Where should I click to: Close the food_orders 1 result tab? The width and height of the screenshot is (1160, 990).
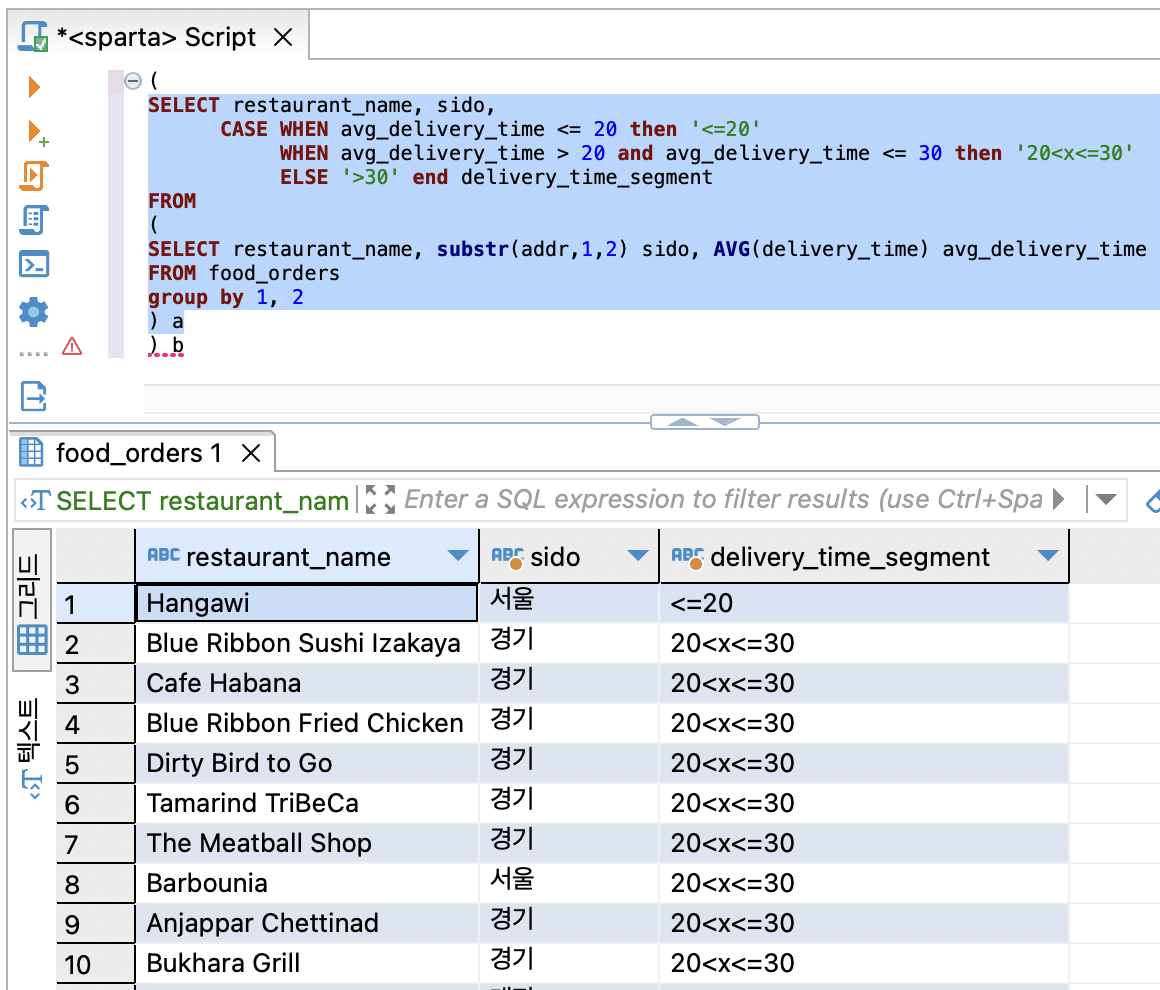[252, 453]
